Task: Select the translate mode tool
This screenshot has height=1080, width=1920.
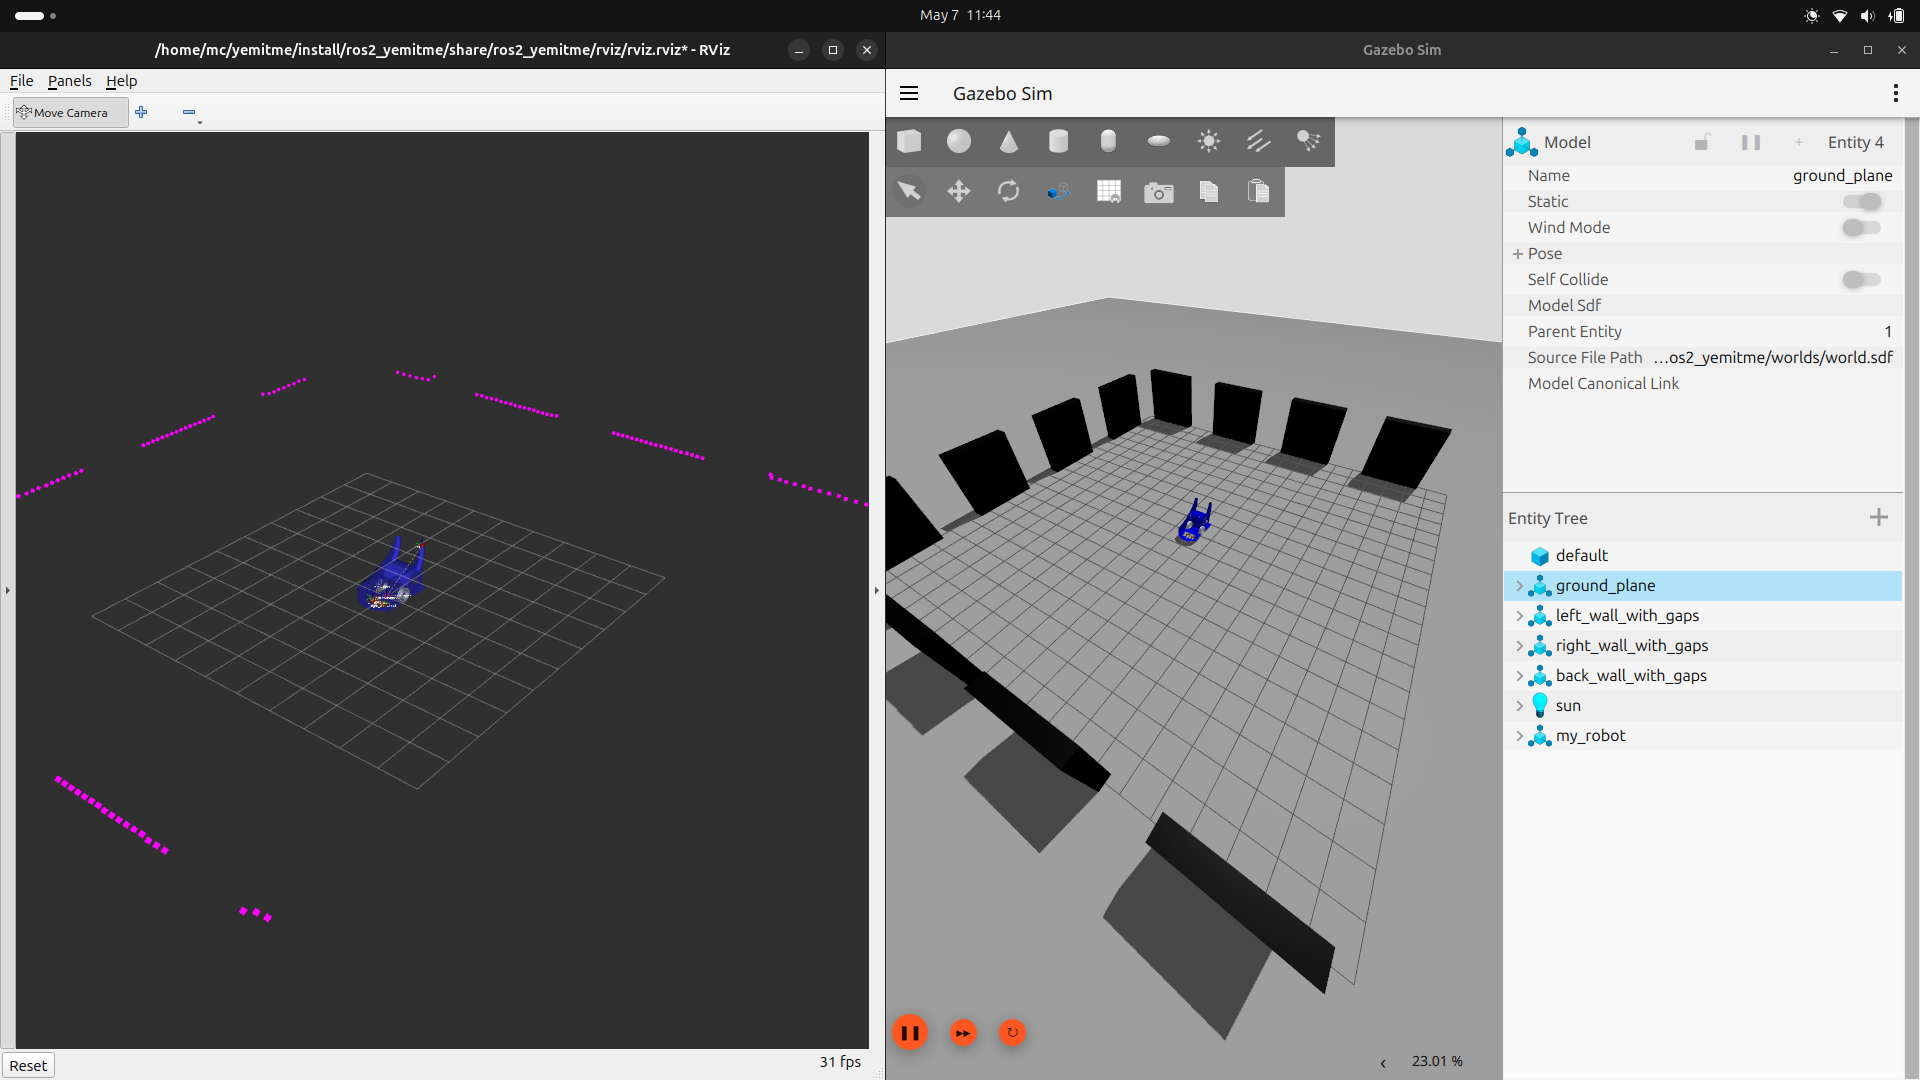Action: 958,191
